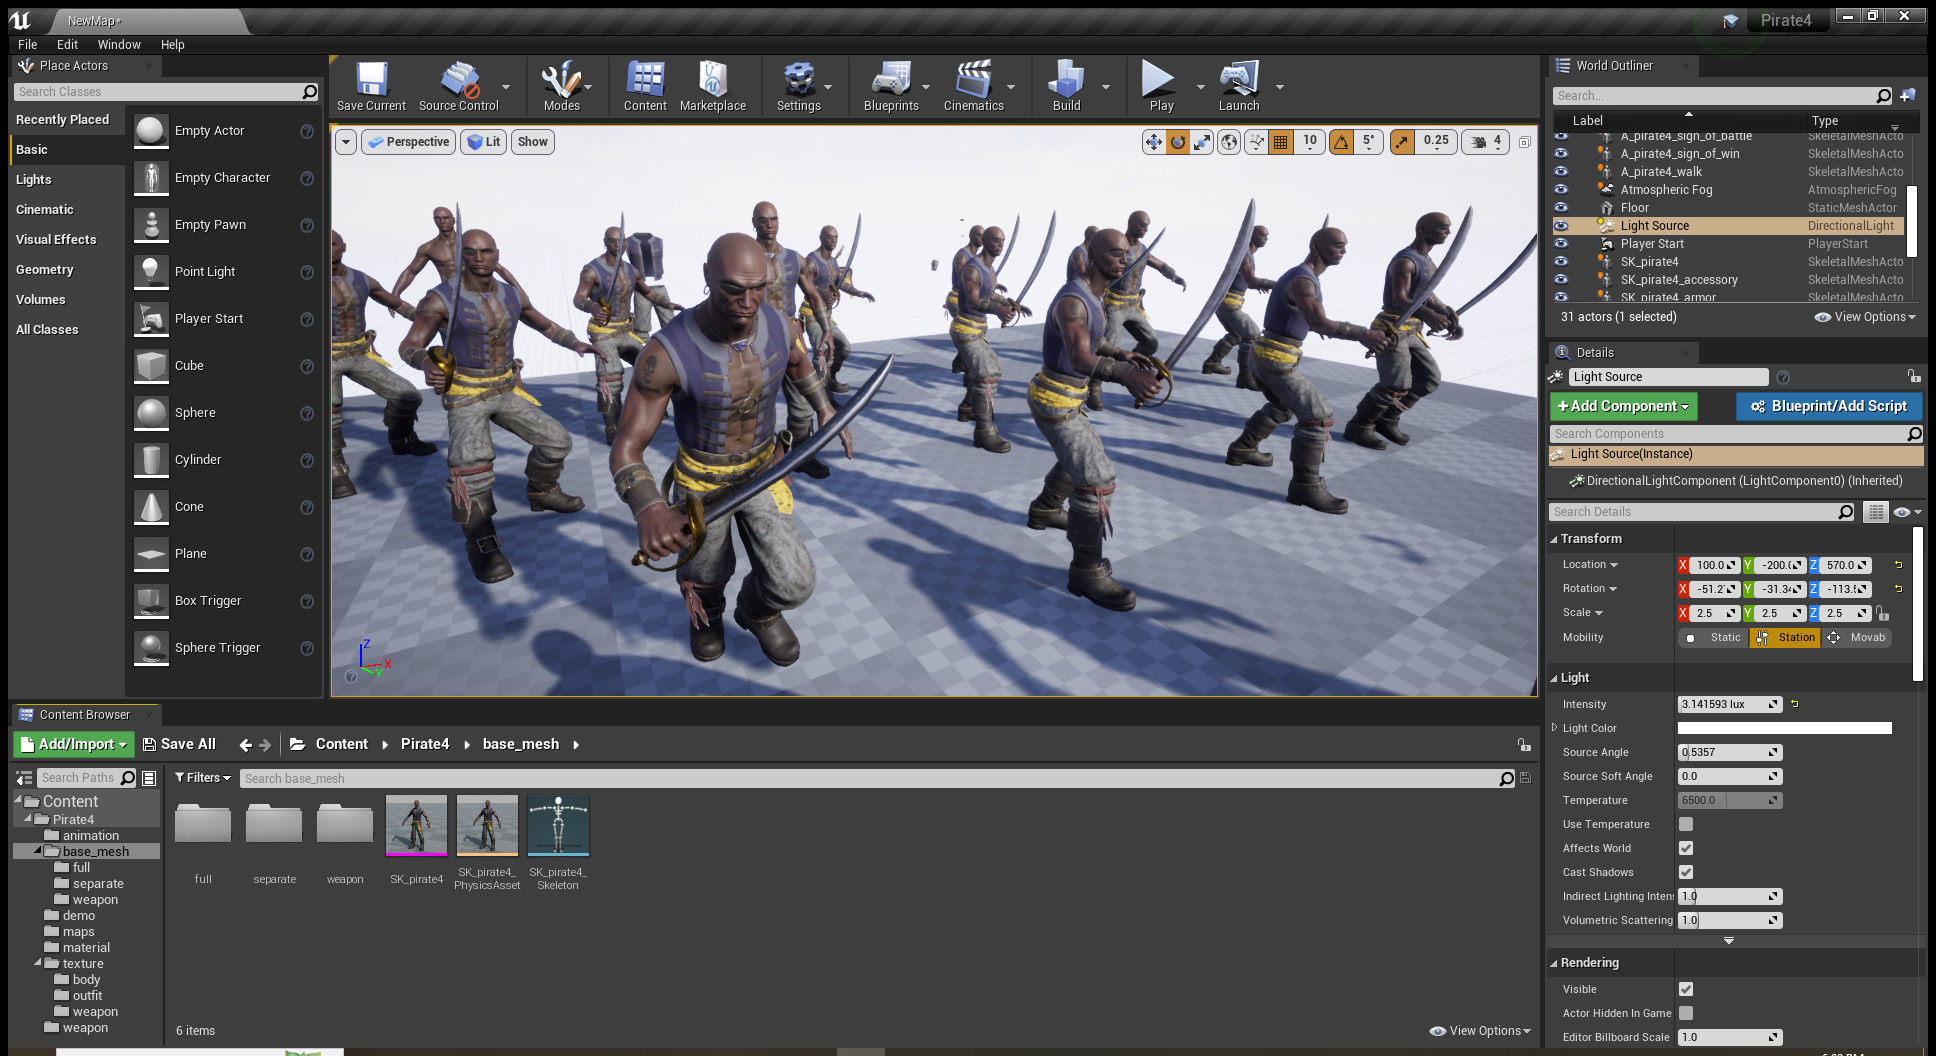Click the Search Classes input field
Viewport: 1936px width, 1056px height.
(x=166, y=92)
